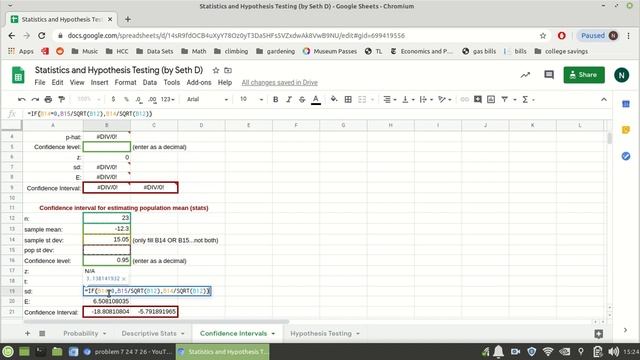
Task: Click the merge cells icon
Action: [x=362, y=99]
